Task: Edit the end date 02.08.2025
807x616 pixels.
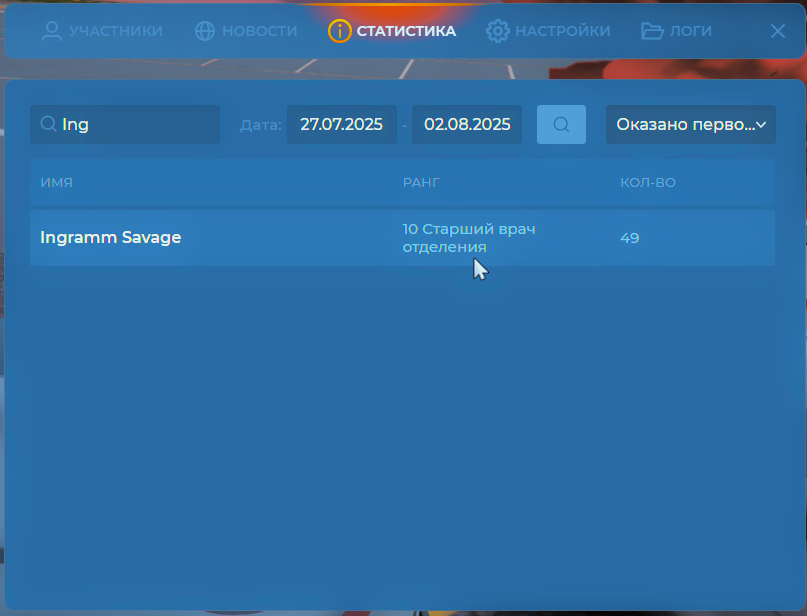Action: pyautogui.click(x=467, y=125)
